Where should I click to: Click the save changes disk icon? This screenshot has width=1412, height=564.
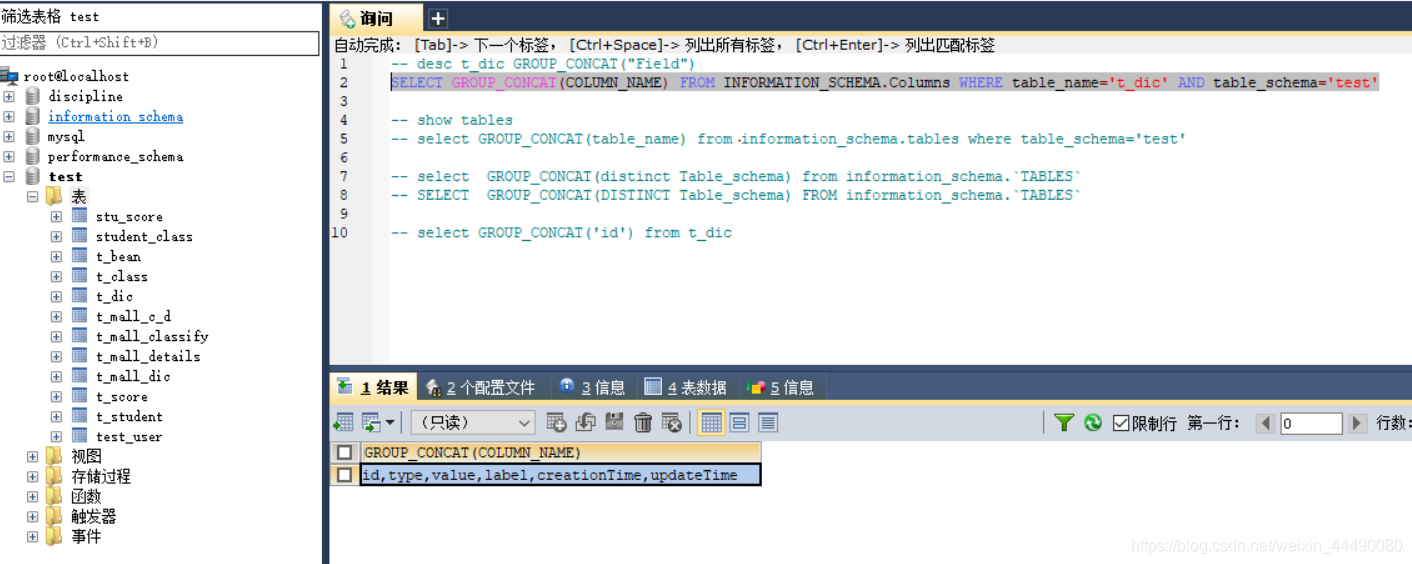click(x=615, y=423)
